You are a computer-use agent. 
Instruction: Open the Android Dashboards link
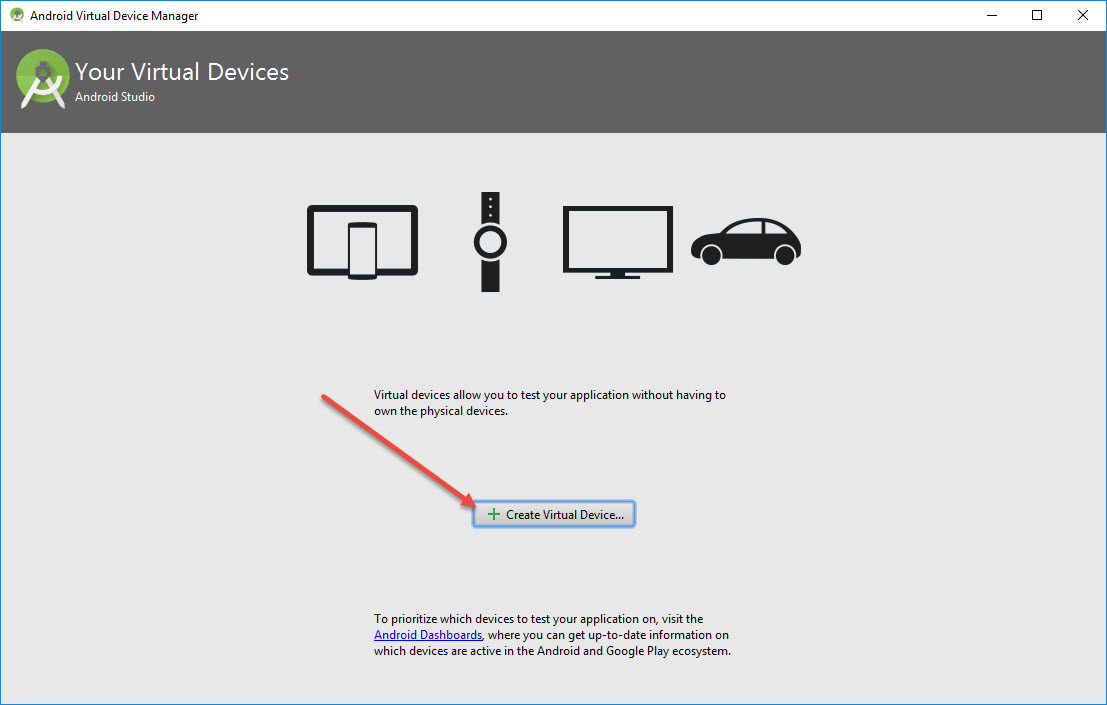tap(427, 635)
